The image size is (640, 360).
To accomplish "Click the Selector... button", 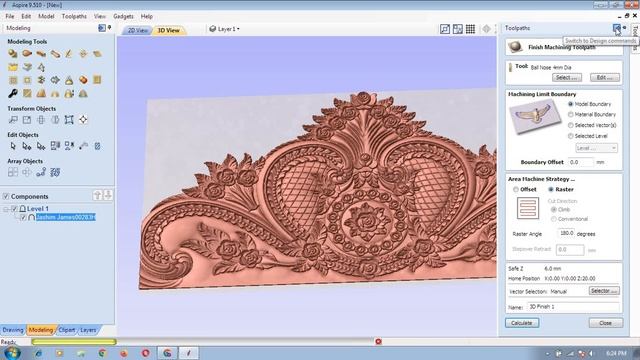I will [x=604, y=291].
